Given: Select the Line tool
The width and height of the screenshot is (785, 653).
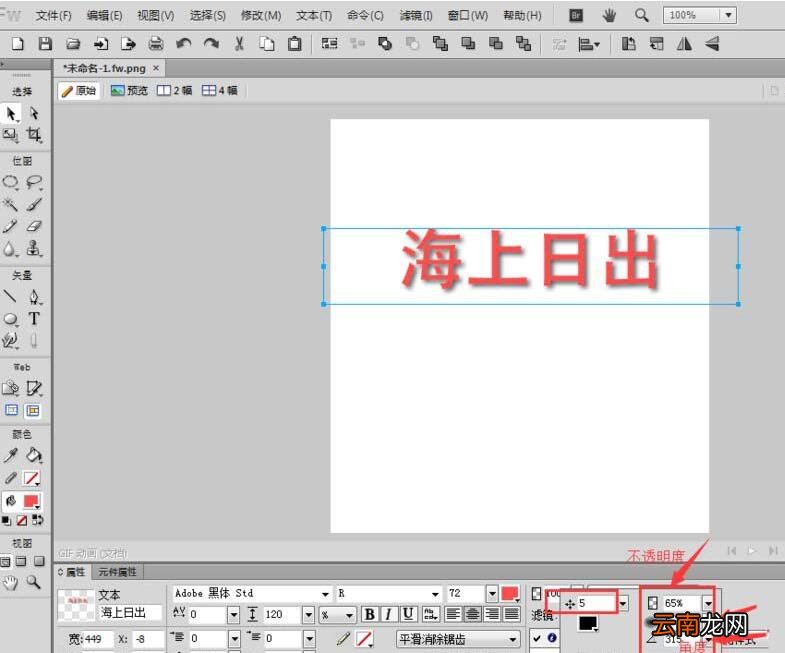Looking at the screenshot, I should 11,296.
